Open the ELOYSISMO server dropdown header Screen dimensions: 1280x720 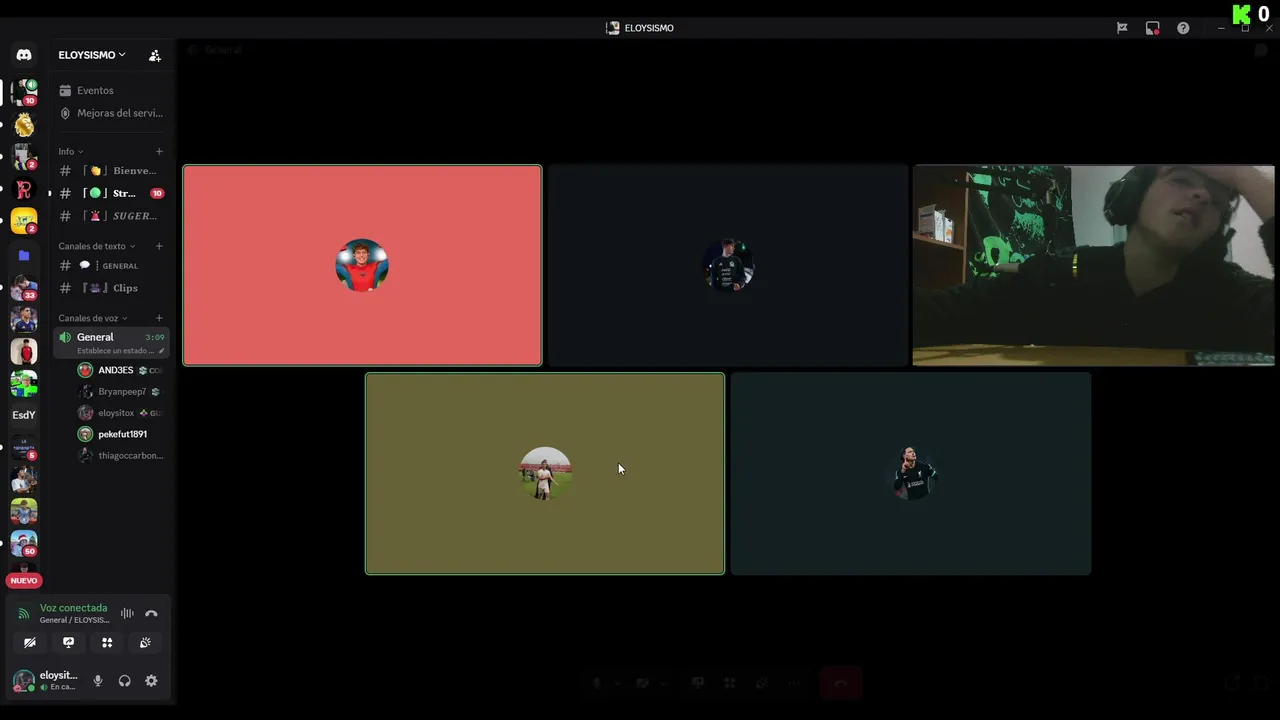click(92, 55)
